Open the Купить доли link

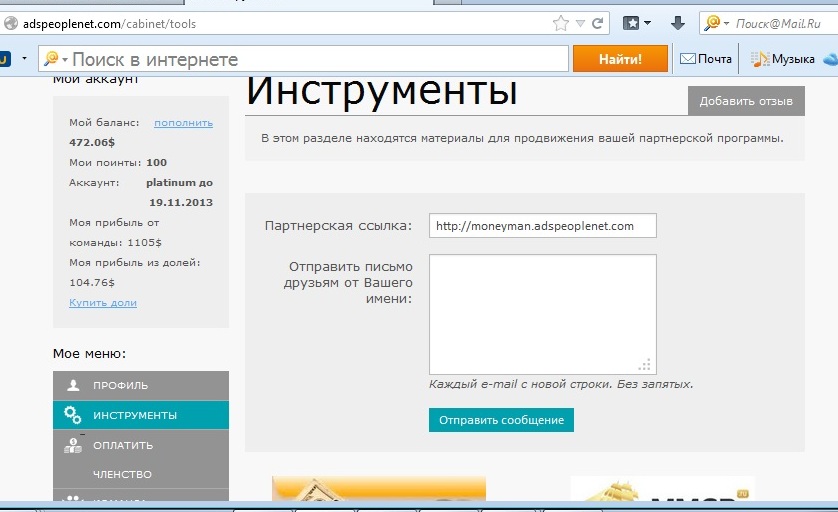103,302
